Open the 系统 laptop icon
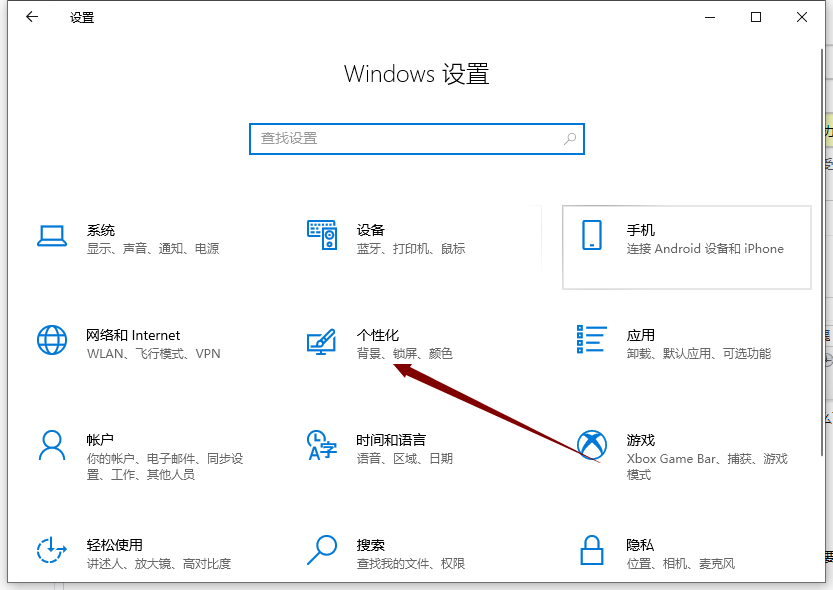The height and width of the screenshot is (590, 833). tap(51, 236)
